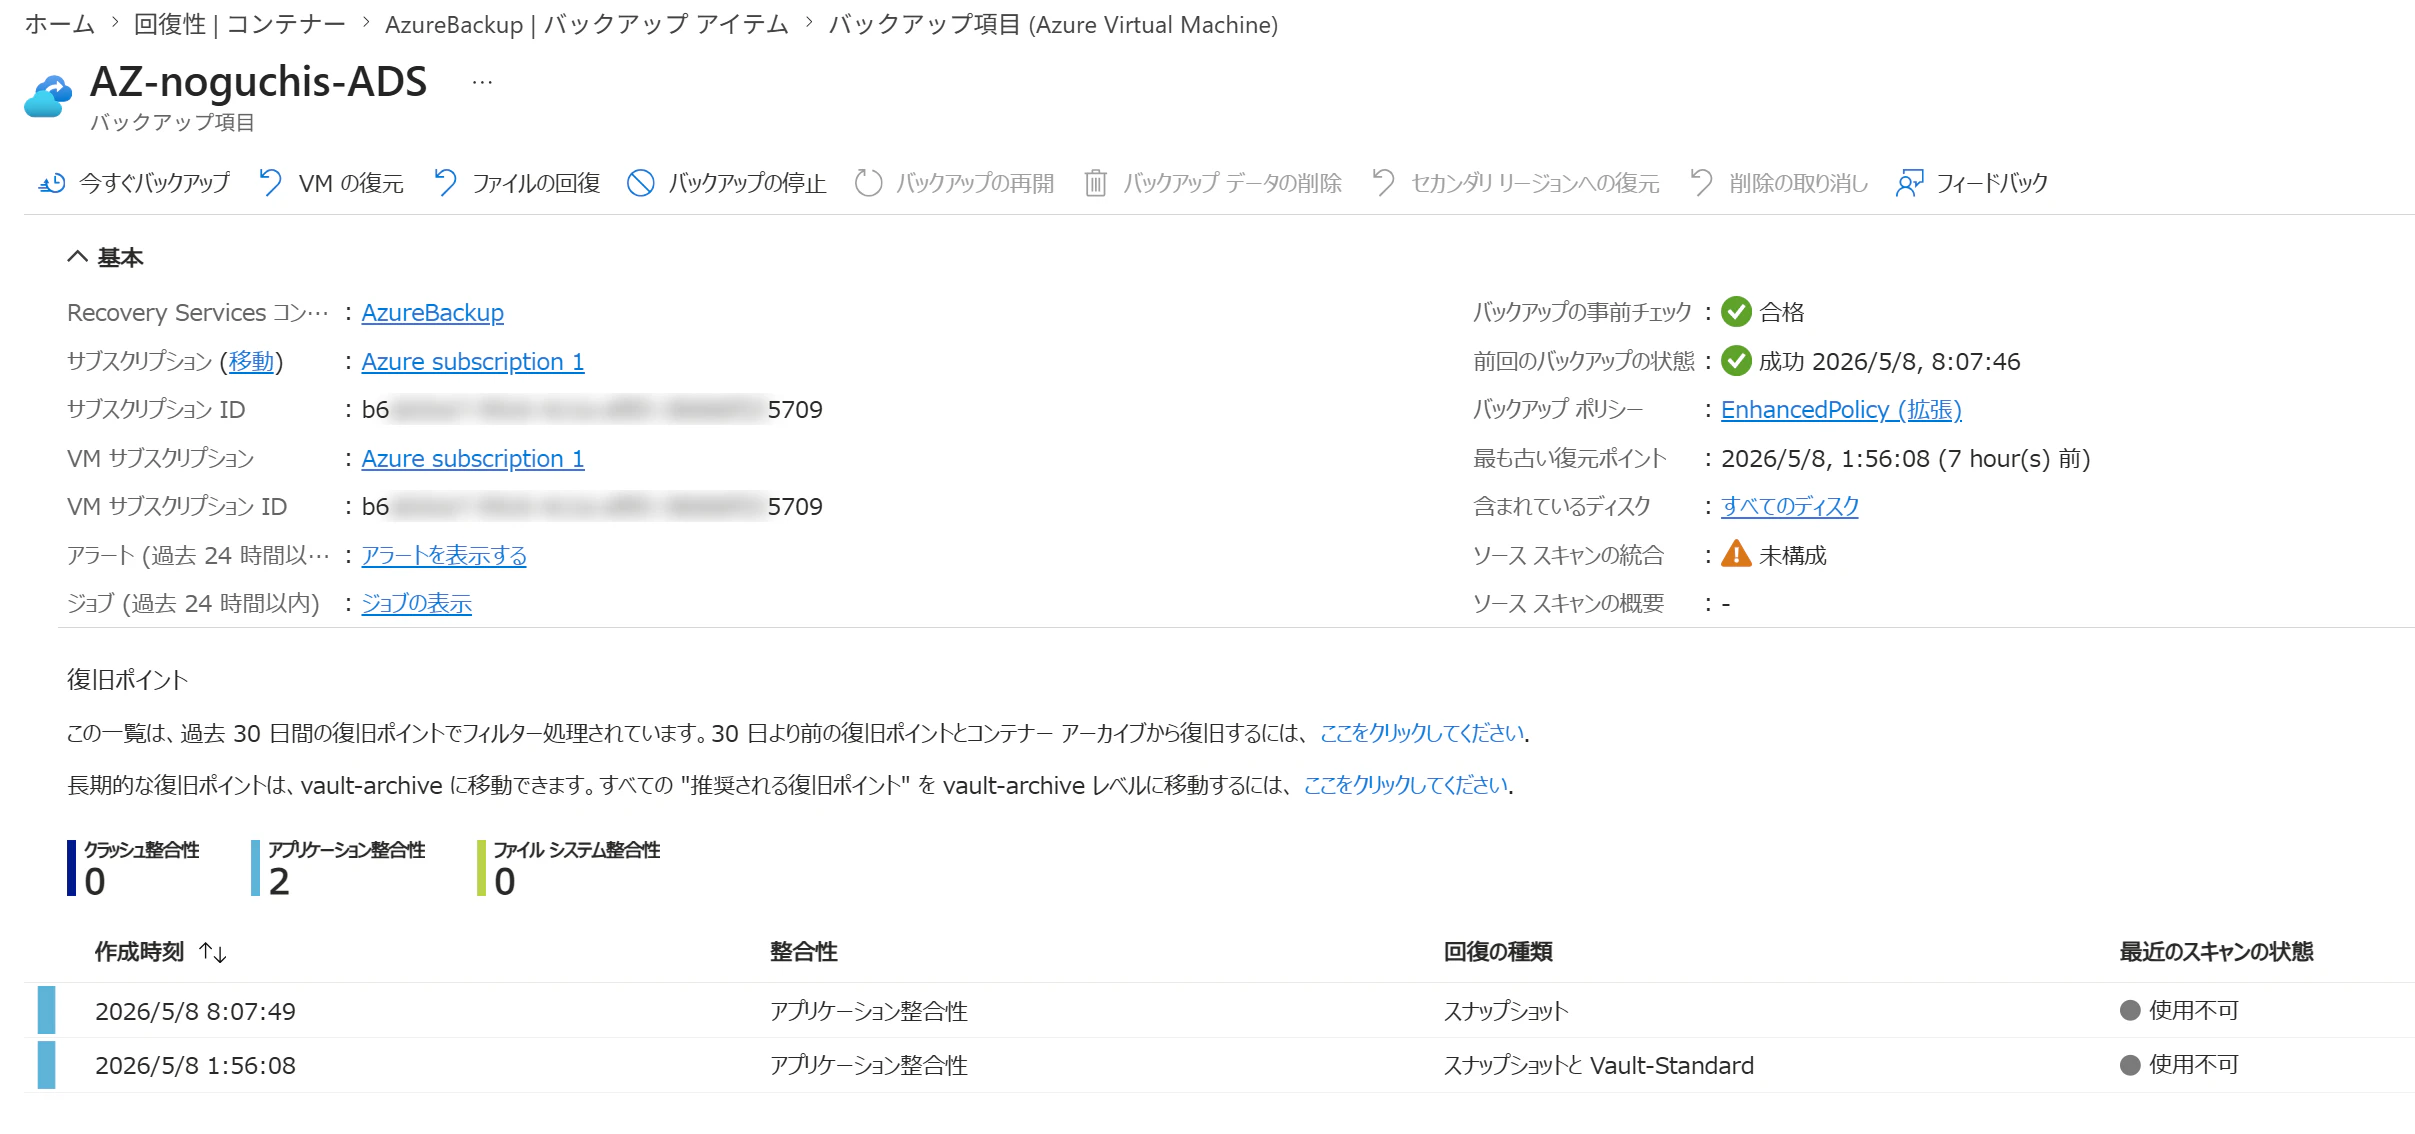Click status dot for 8:07:49 recovery point
The width and height of the screenshot is (2415, 1134).
[x=2130, y=1010]
